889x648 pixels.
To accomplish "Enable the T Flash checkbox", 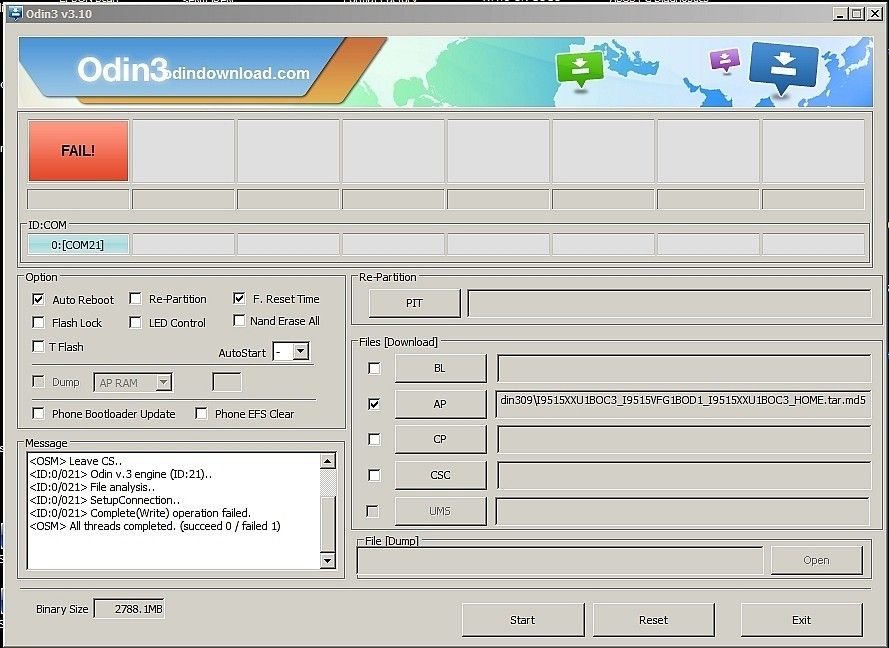I will [x=39, y=346].
